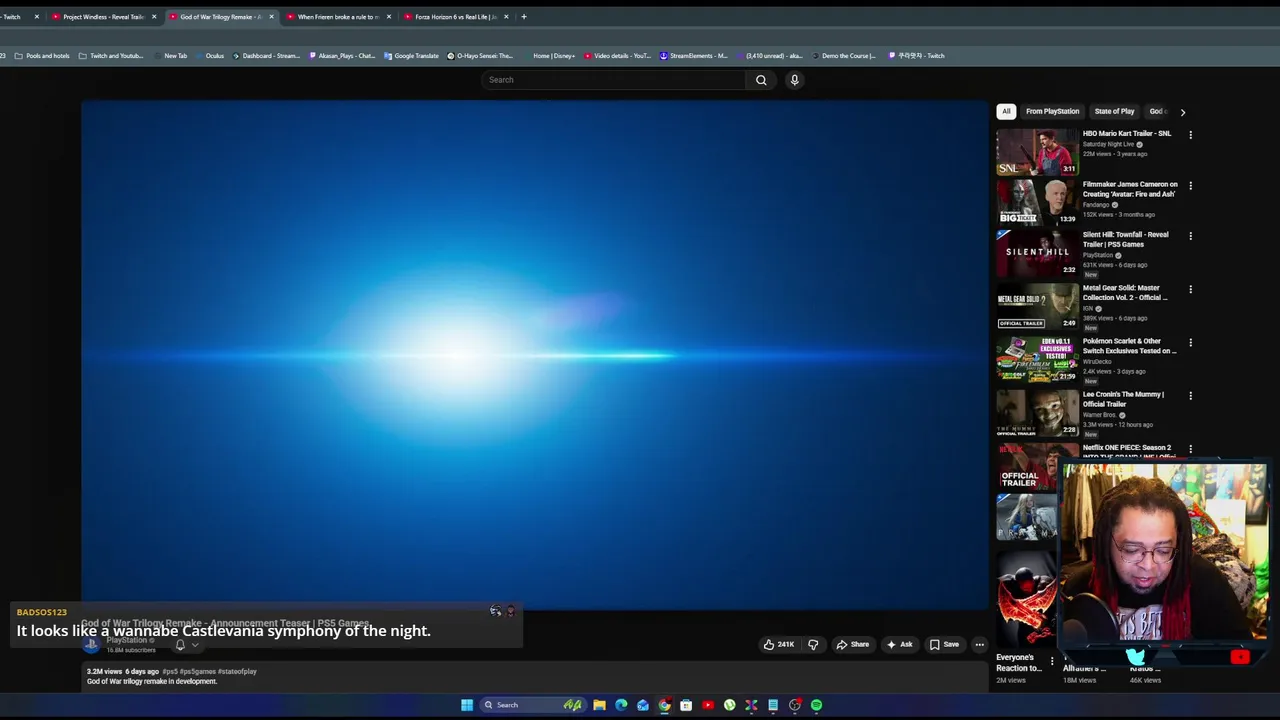Open YouTube app from the taskbar
The width and height of the screenshot is (1280, 720).
708,705
